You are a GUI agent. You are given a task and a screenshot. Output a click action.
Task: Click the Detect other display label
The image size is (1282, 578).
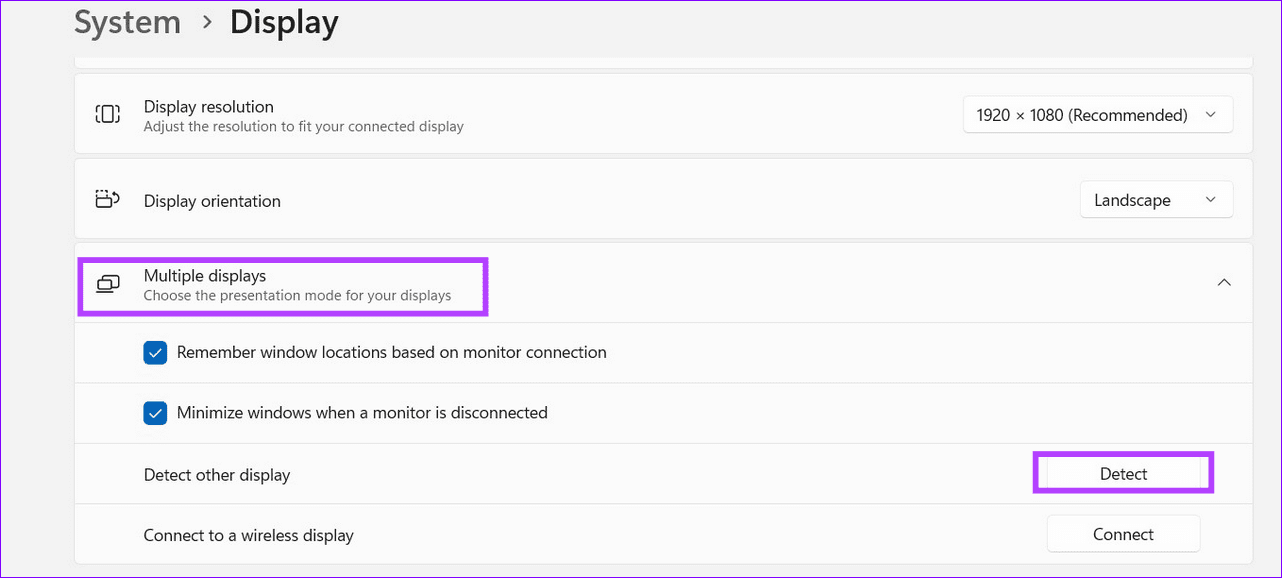click(x=217, y=475)
